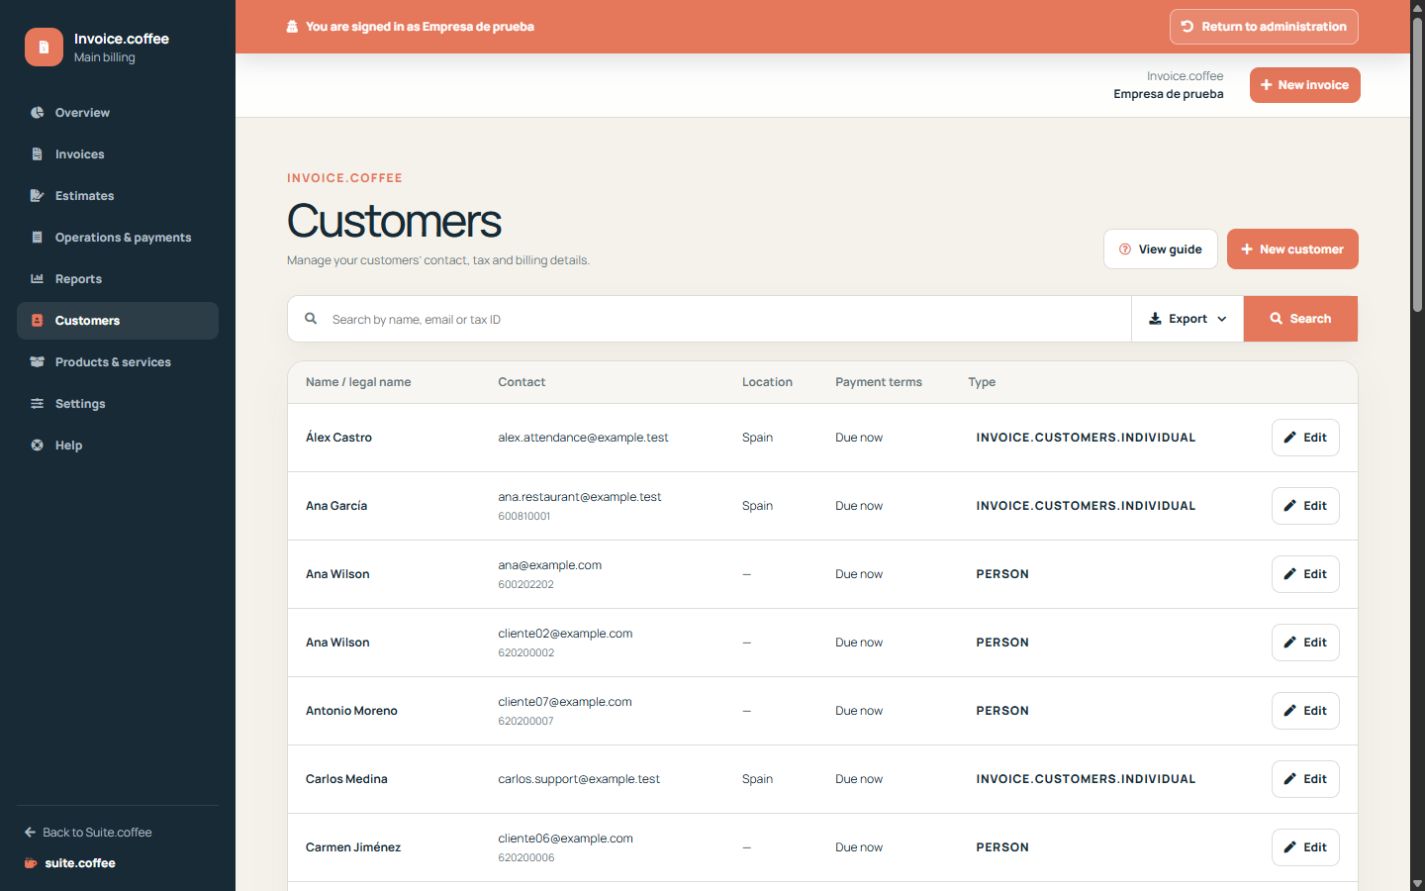Click the magnifier icon on the Search button
The image size is (1425, 891).
[1276, 319]
